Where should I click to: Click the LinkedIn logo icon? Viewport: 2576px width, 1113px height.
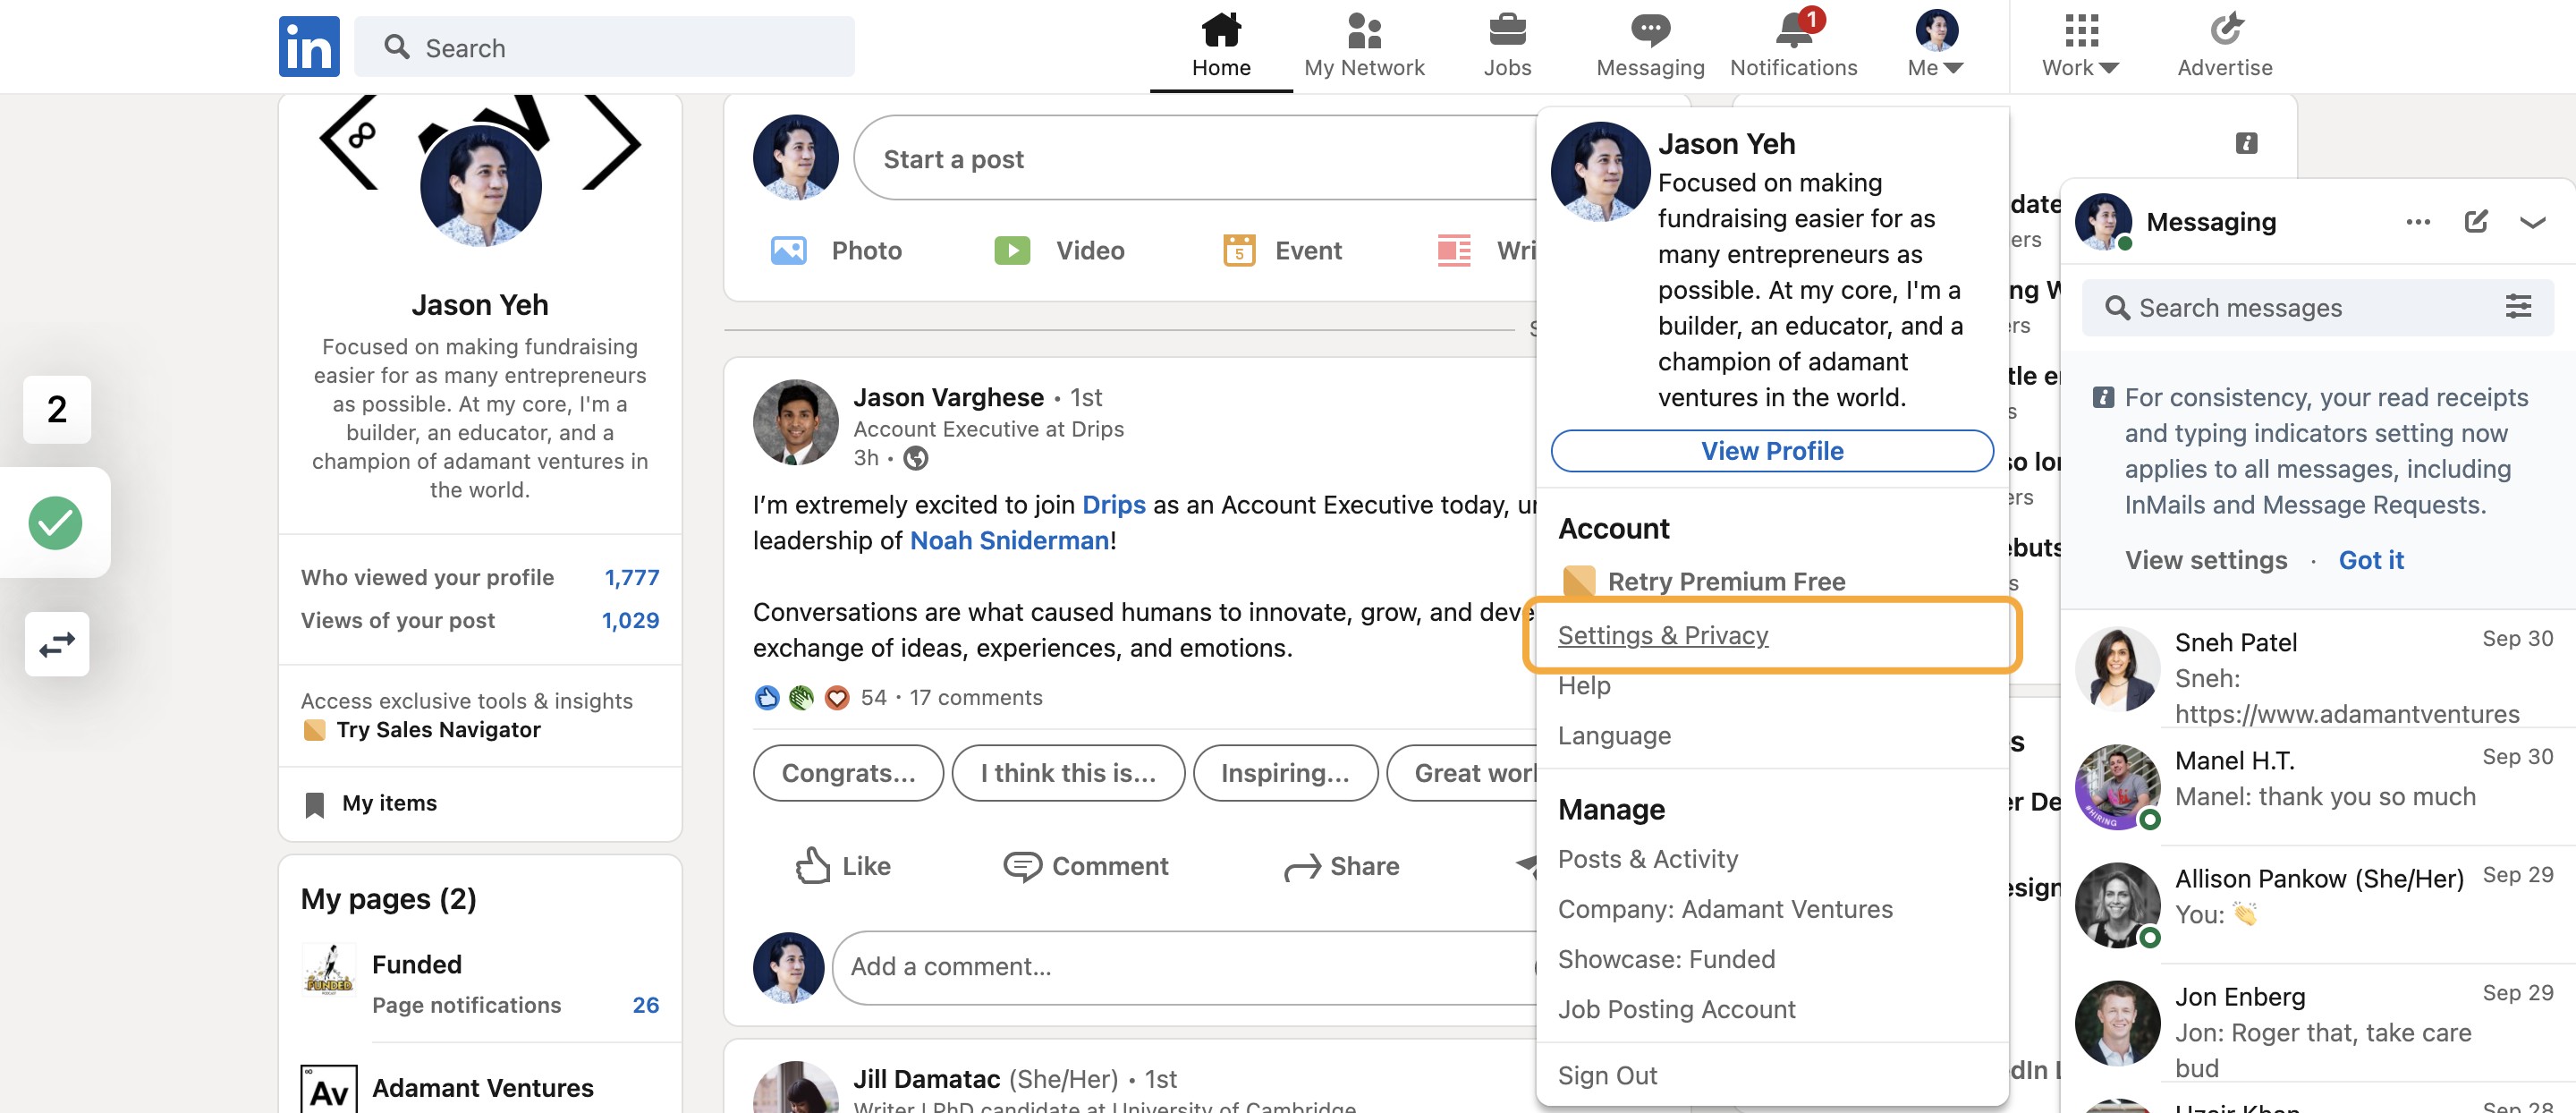[x=308, y=46]
